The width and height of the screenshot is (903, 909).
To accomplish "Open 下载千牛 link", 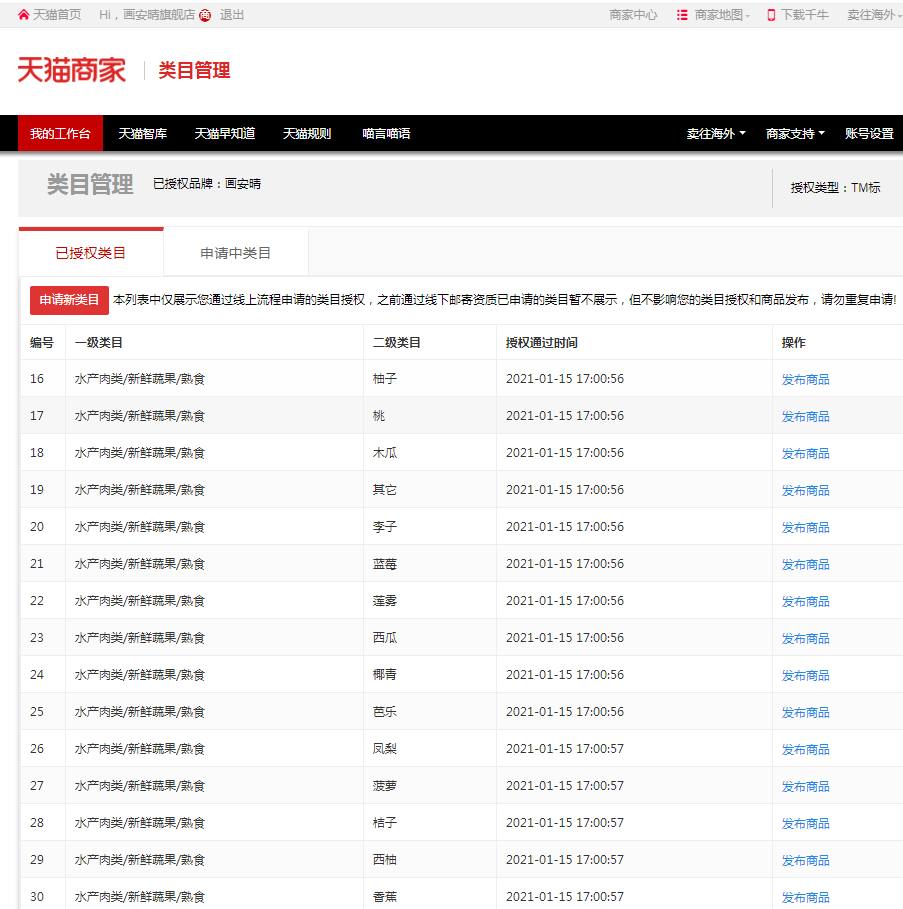I will (x=804, y=15).
